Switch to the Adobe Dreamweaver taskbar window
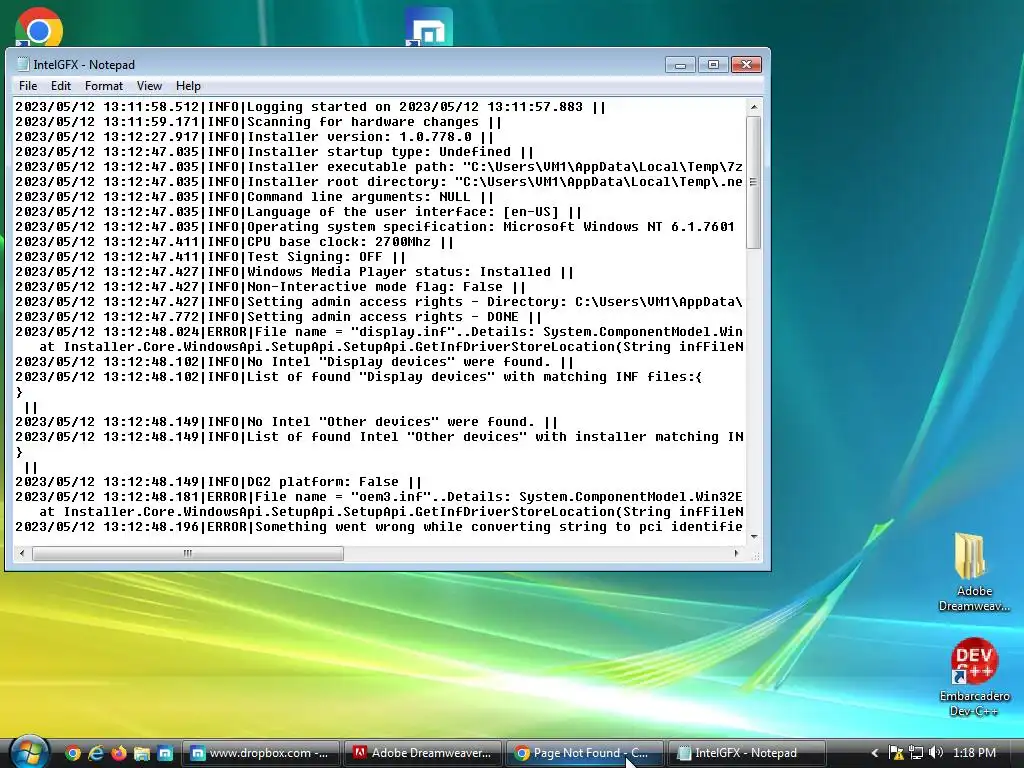The image size is (1024, 768). [x=422, y=753]
